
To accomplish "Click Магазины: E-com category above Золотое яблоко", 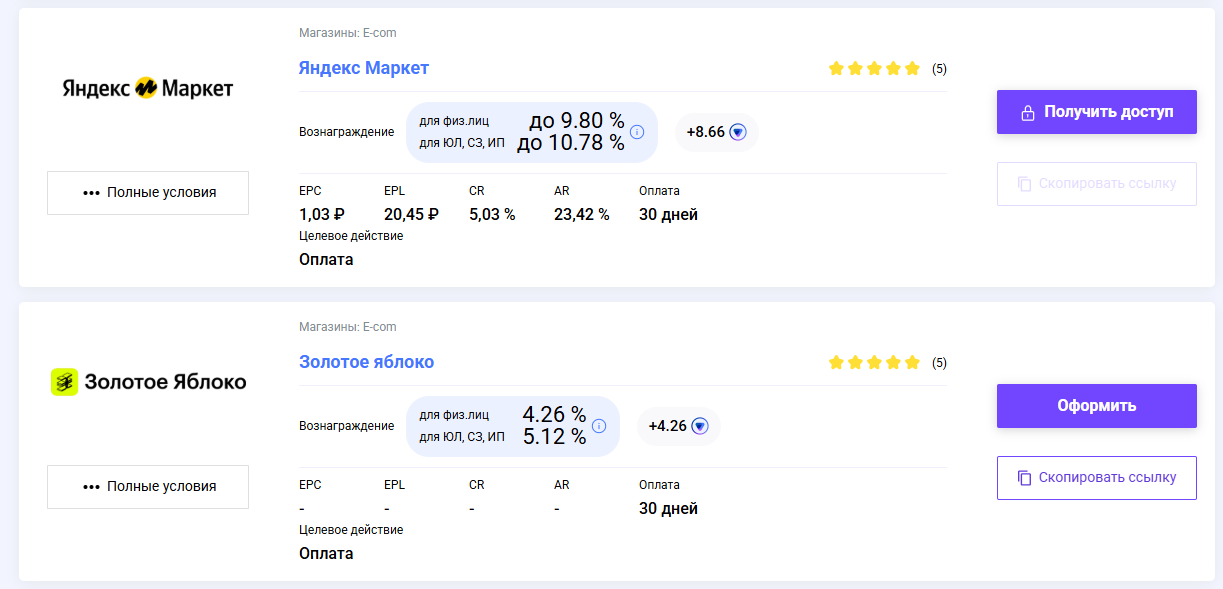I will [348, 327].
